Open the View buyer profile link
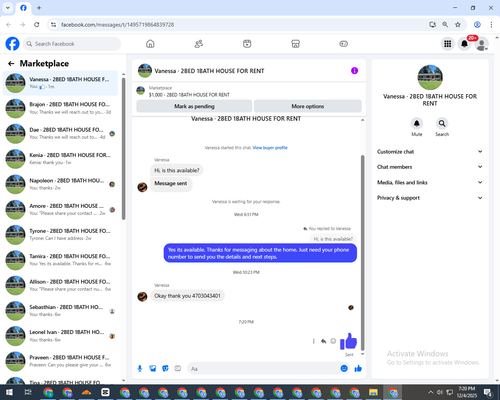500x400 pixels. pos(270,148)
